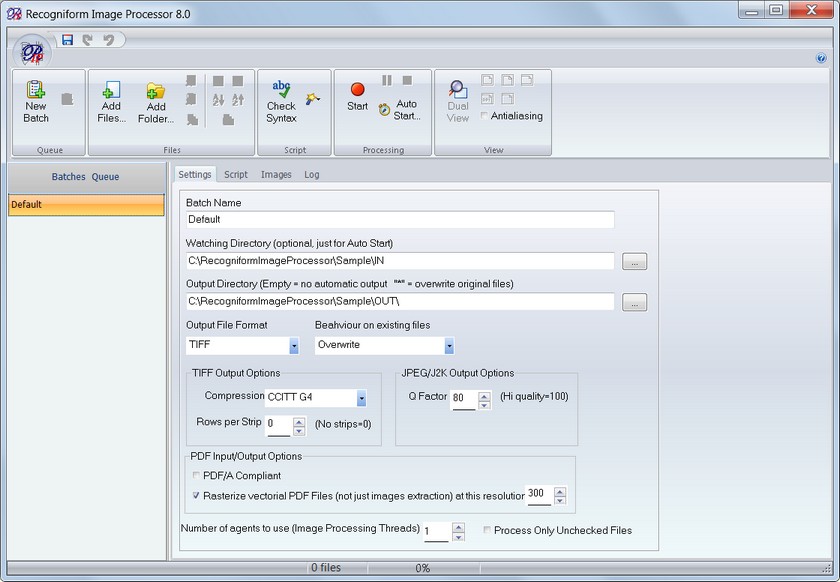Click the Output Directory path field
The width and height of the screenshot is (840, 582).
click(x=400, y=301)
